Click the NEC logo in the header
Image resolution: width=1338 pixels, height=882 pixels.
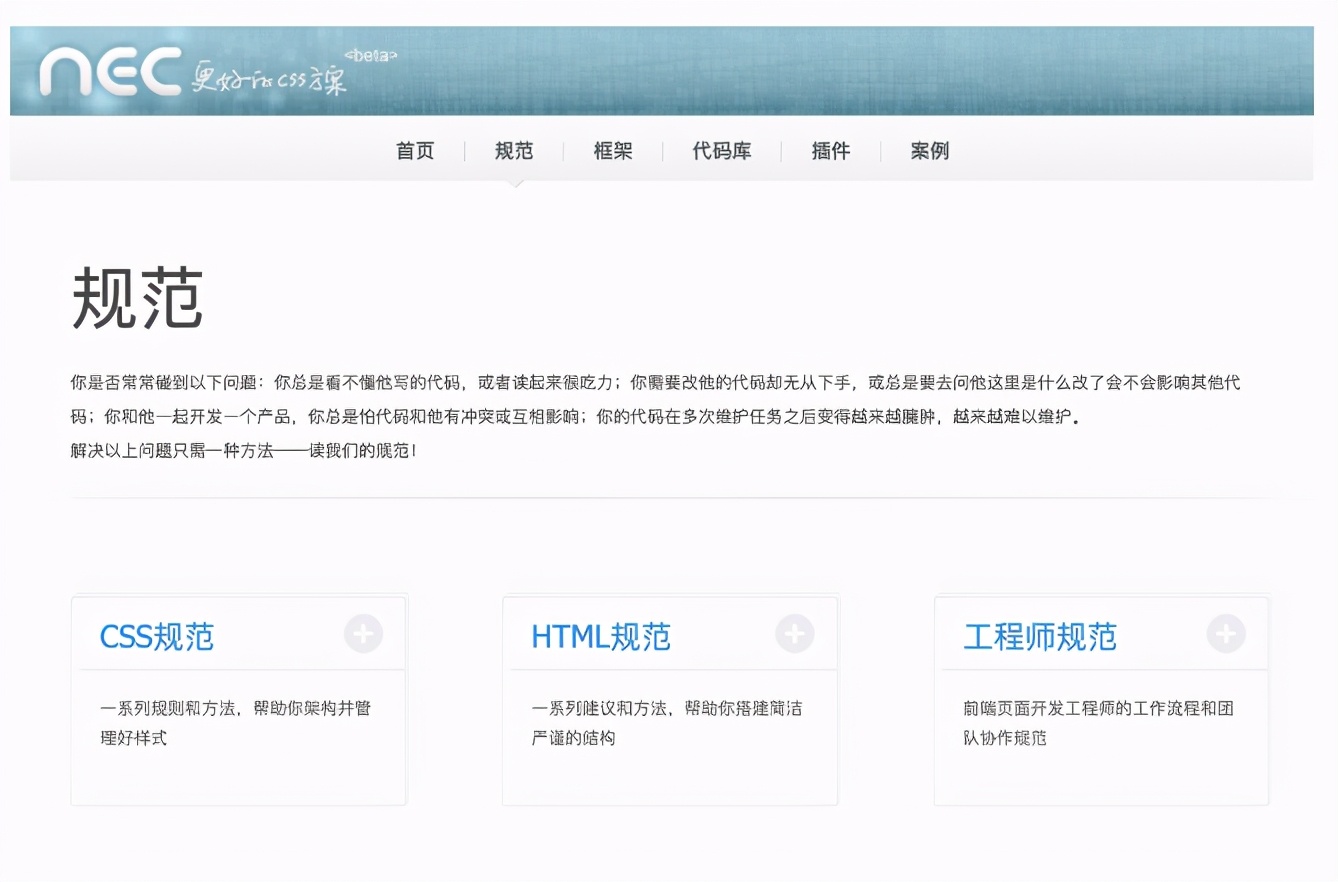tap(111, 72)
